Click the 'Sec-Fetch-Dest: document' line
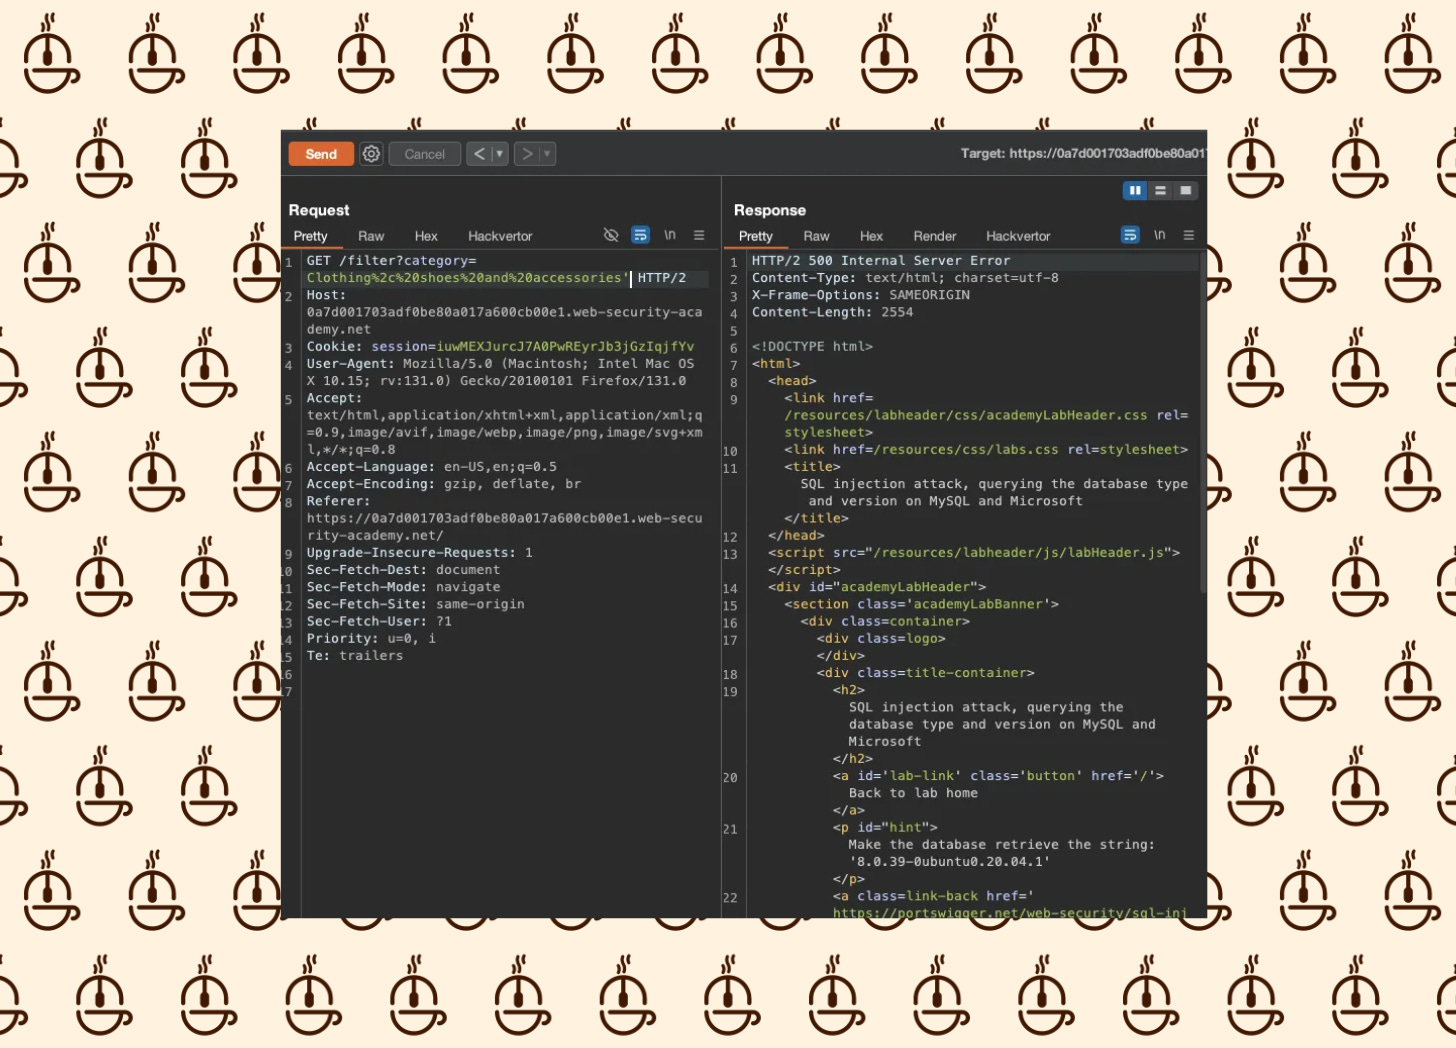 (x=403, y=570)
